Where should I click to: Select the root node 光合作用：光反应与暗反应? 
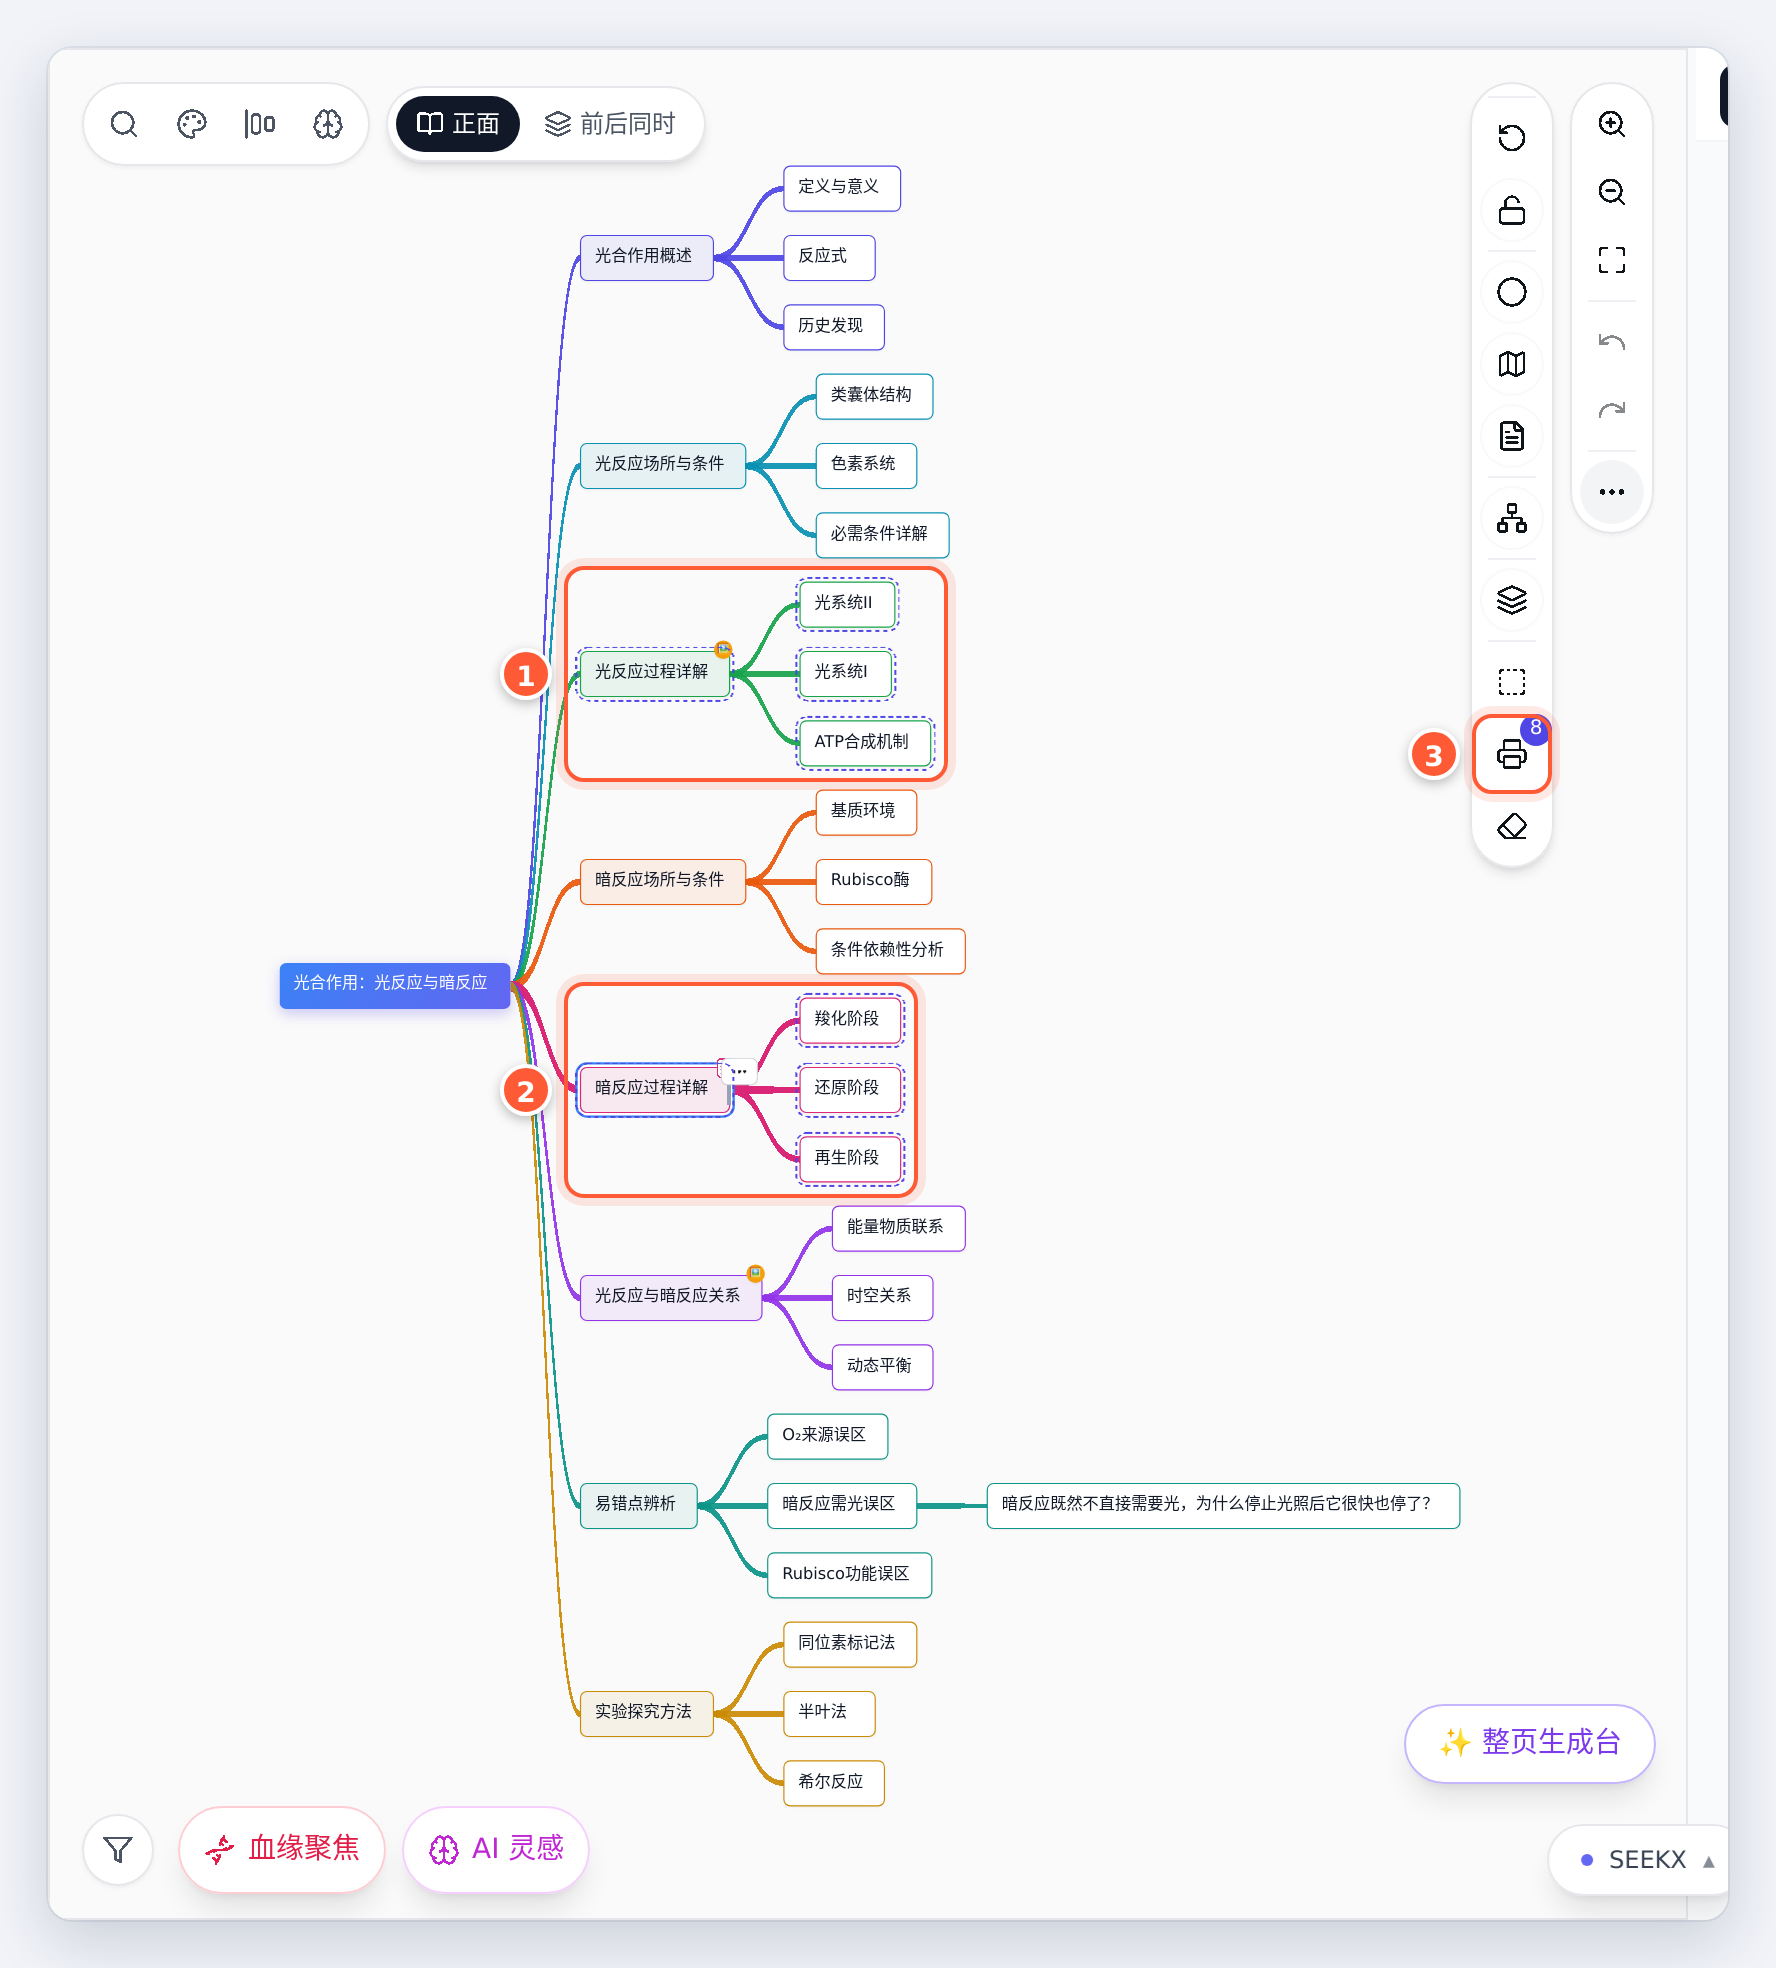click(395, 985)
